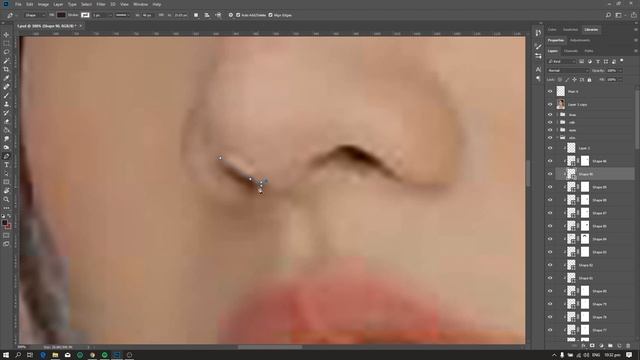Hide the Shape 80 layer

550,291
